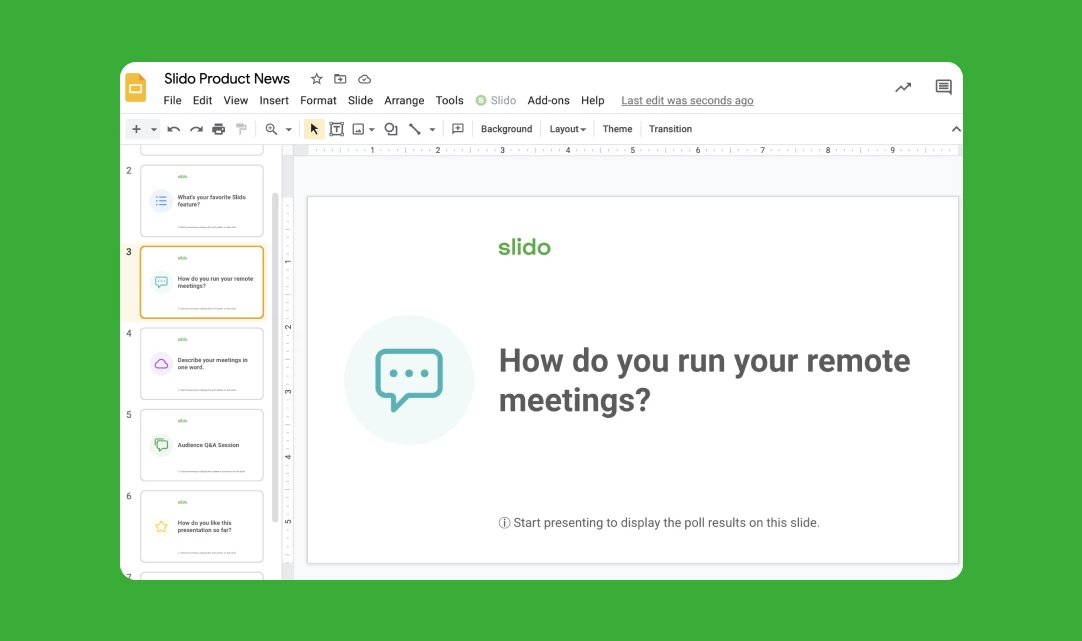1082x641 pixels.
Task: Click the presentation title Slido Product News
Action: (227, 79)
